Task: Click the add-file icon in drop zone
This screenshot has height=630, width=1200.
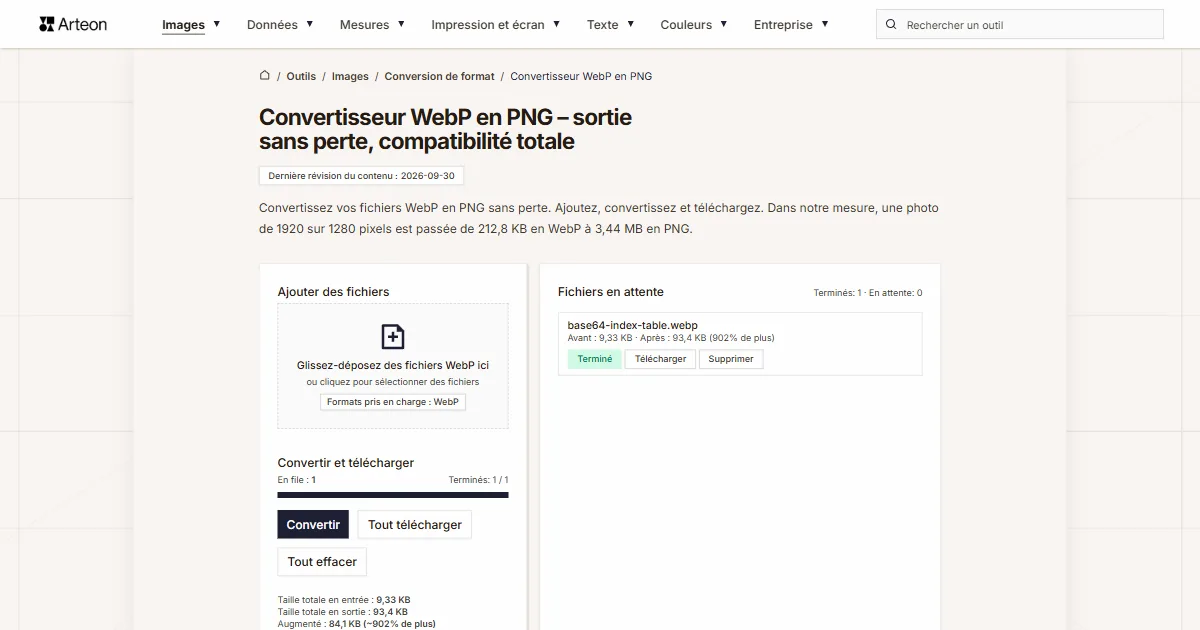Action: 393,336
